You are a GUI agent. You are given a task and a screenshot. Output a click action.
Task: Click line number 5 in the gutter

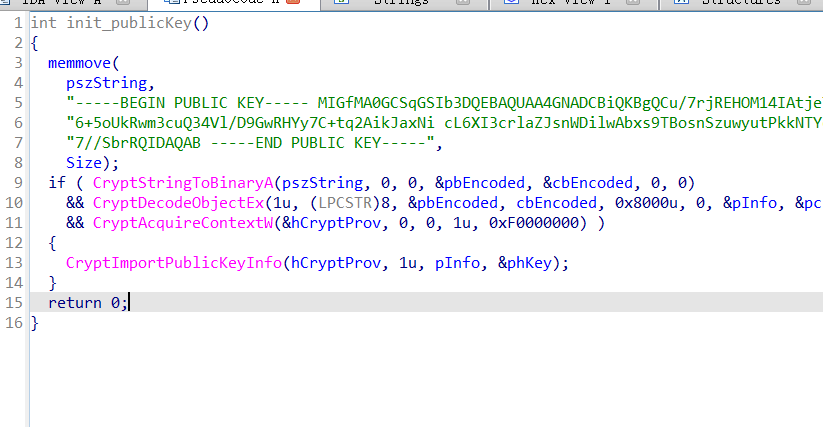18,103
